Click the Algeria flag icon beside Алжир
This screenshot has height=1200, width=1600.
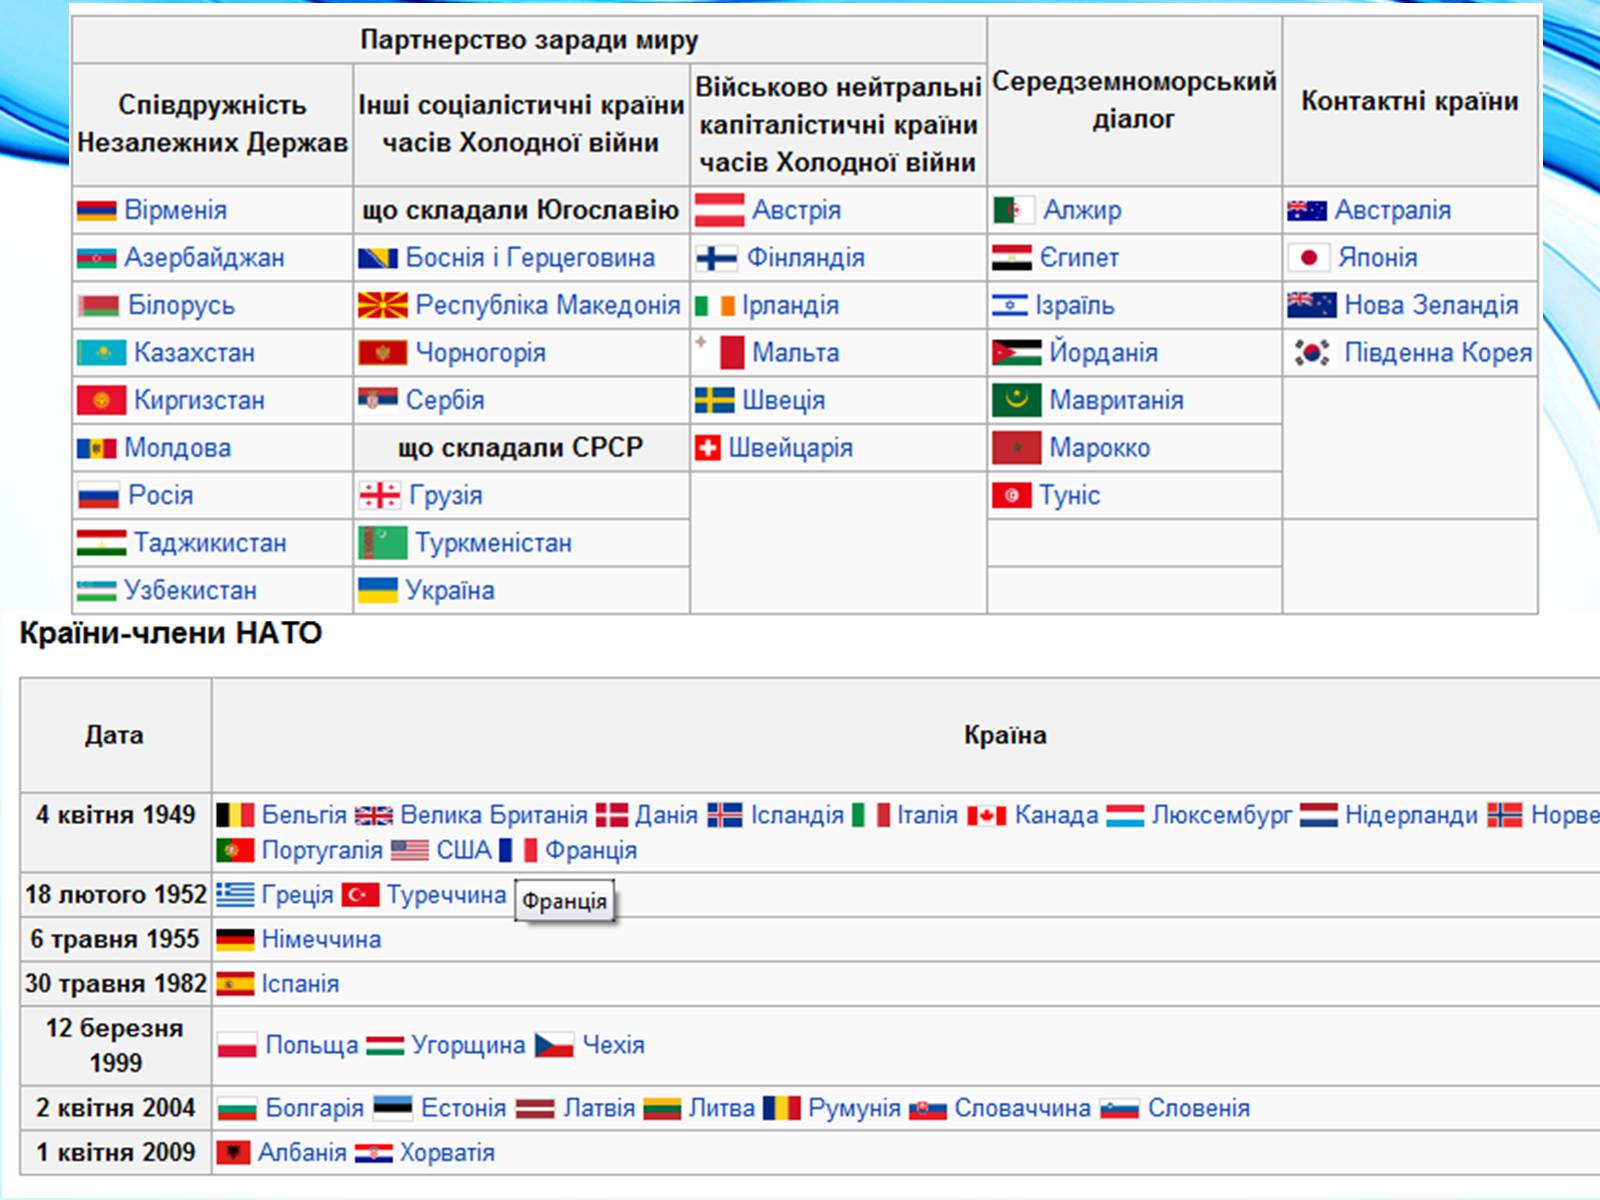1014,210
